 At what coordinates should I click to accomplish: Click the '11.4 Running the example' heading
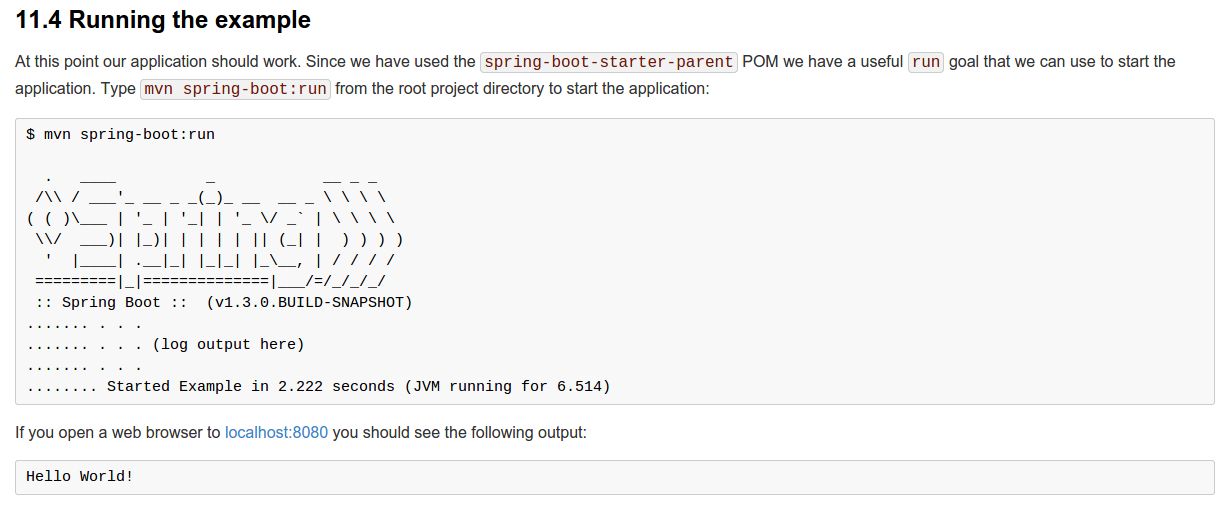point(163,20)
